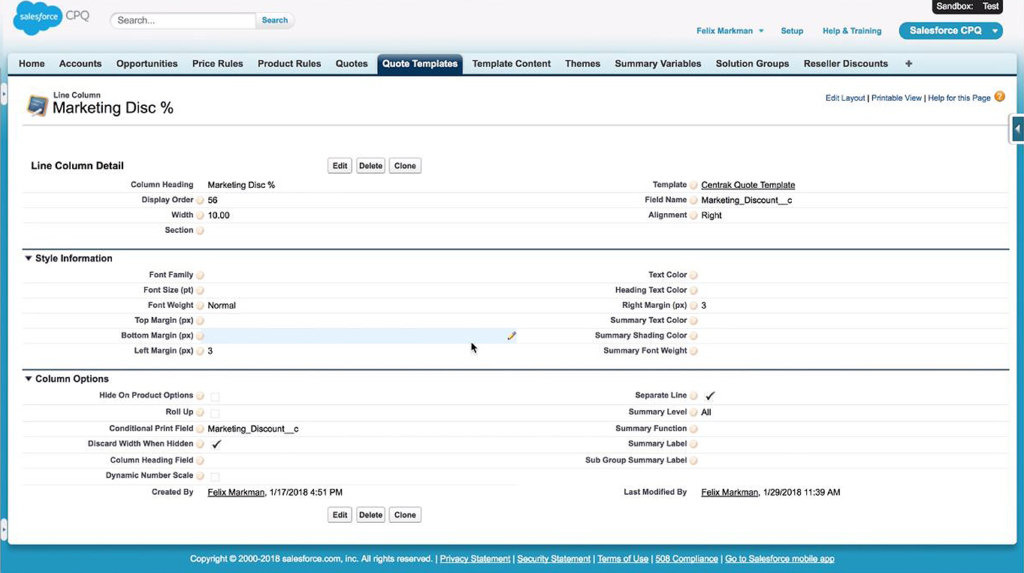The width and height of the screenshot is (1024, 573).
Task: Click the Bottom Margin (px) empty value field
Action: tap(358, 336)
